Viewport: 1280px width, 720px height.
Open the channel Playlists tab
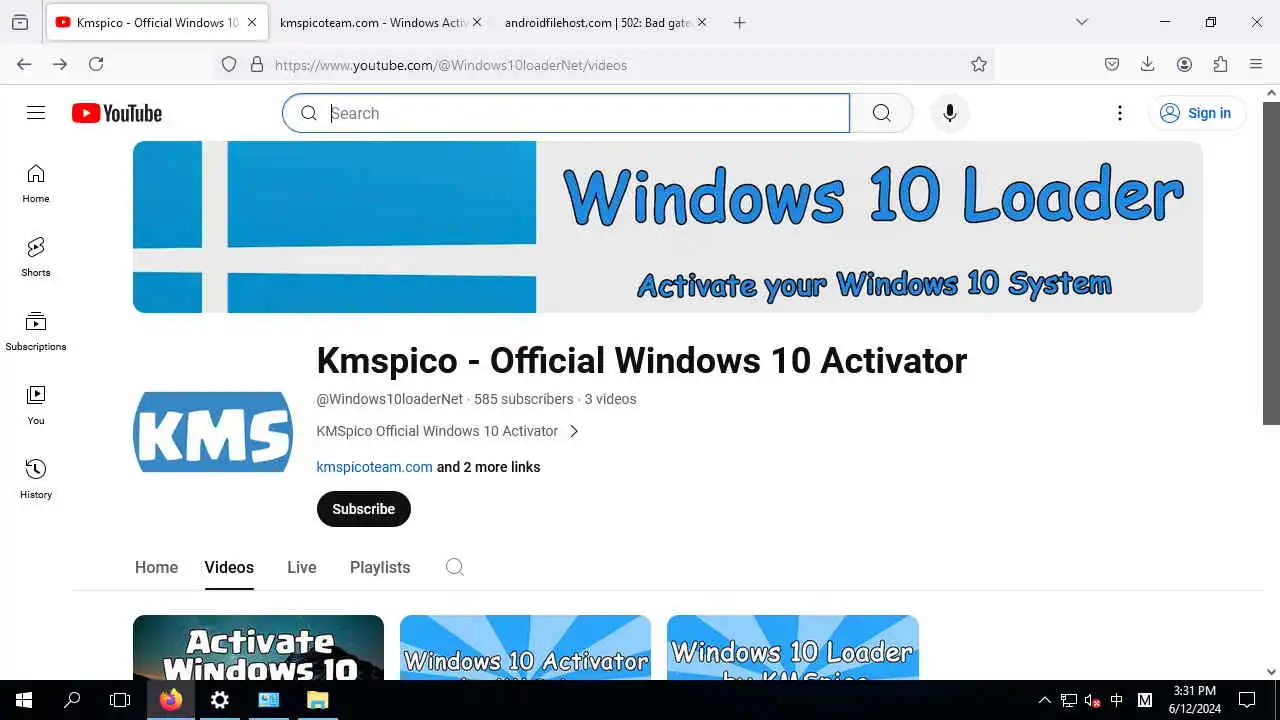(x=380, y=567)
